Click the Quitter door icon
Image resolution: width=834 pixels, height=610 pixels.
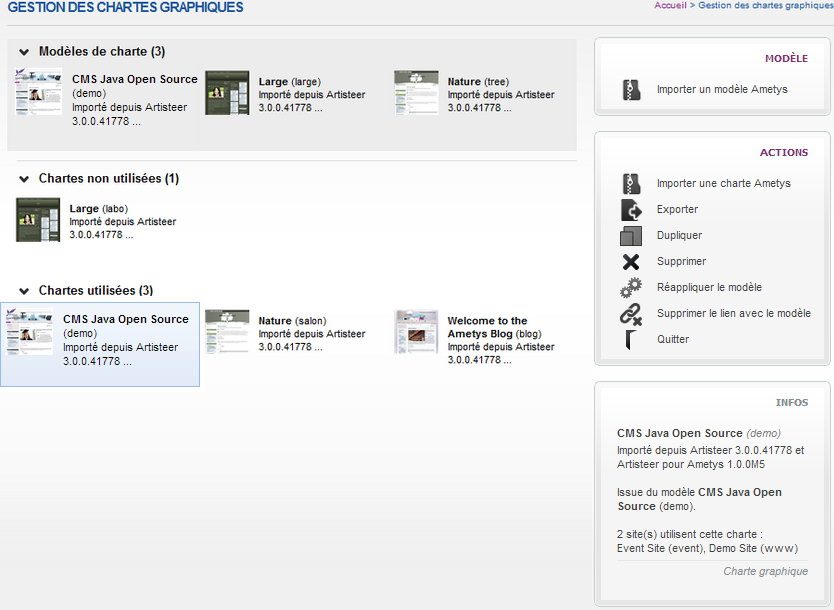[631, 340]
